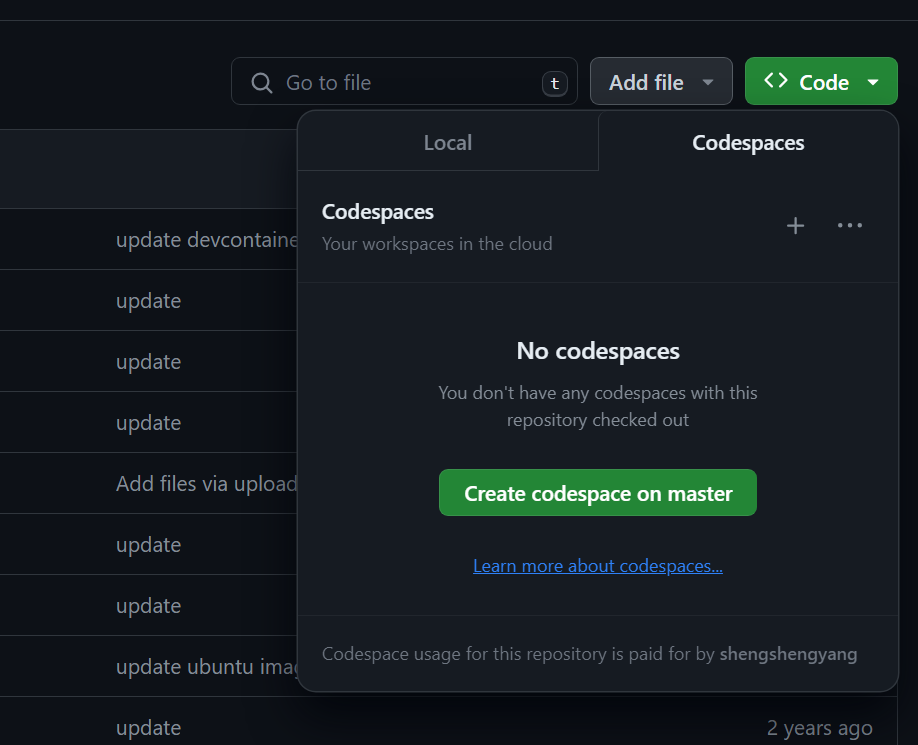Screen dimensions: 918x745
Task: Open 'update' commit directly above 'Add files via upload'
Action: pyautogui.click(x=148, y=423)
